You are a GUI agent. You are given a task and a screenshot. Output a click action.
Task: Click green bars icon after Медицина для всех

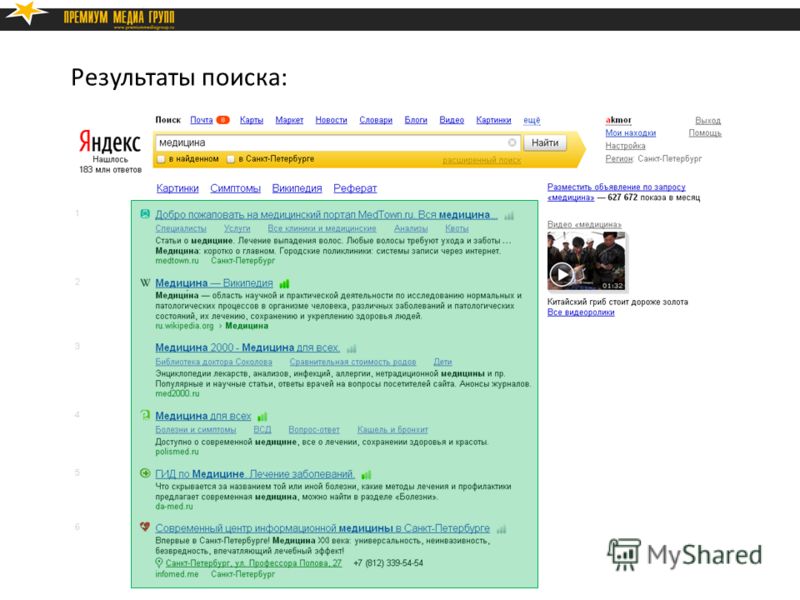click(262, 417)
